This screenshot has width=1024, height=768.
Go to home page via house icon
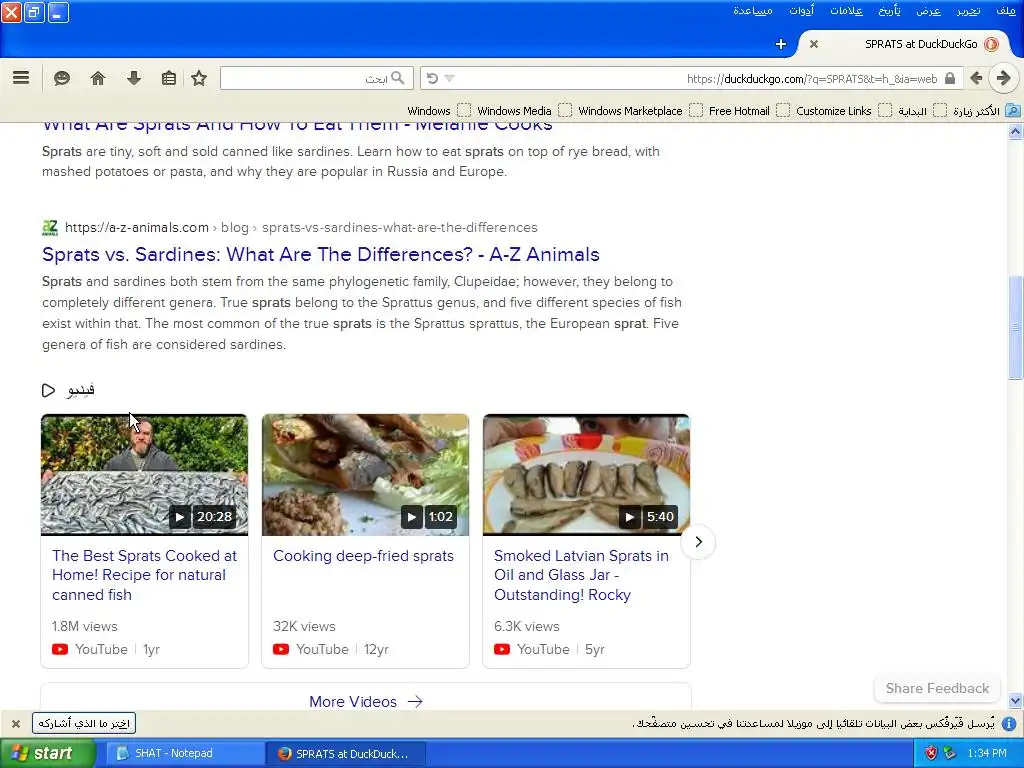[98, 78]
